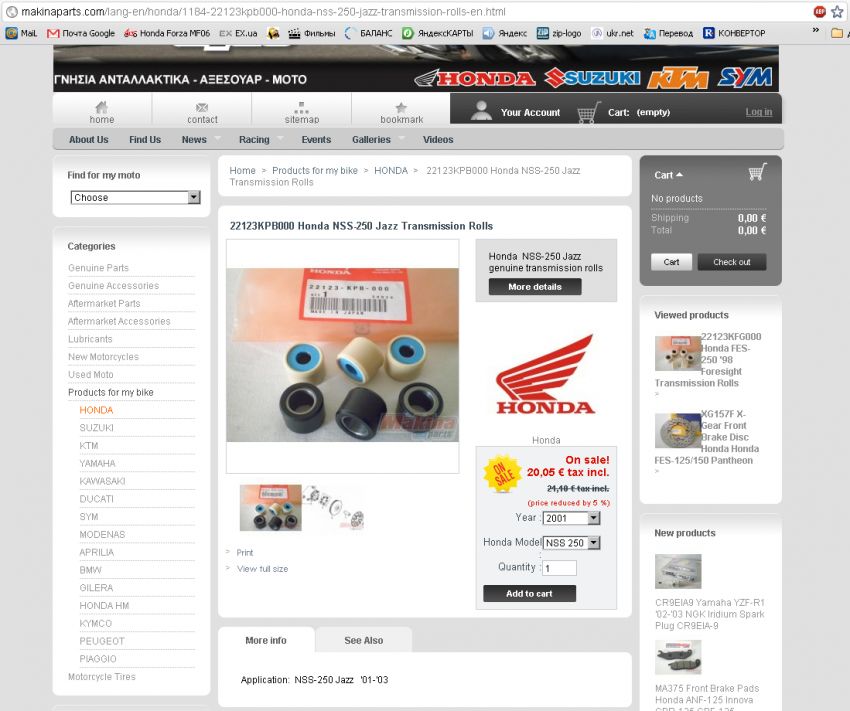
Task: Click the Quantity input field
Action: click(x=559, y=568)
